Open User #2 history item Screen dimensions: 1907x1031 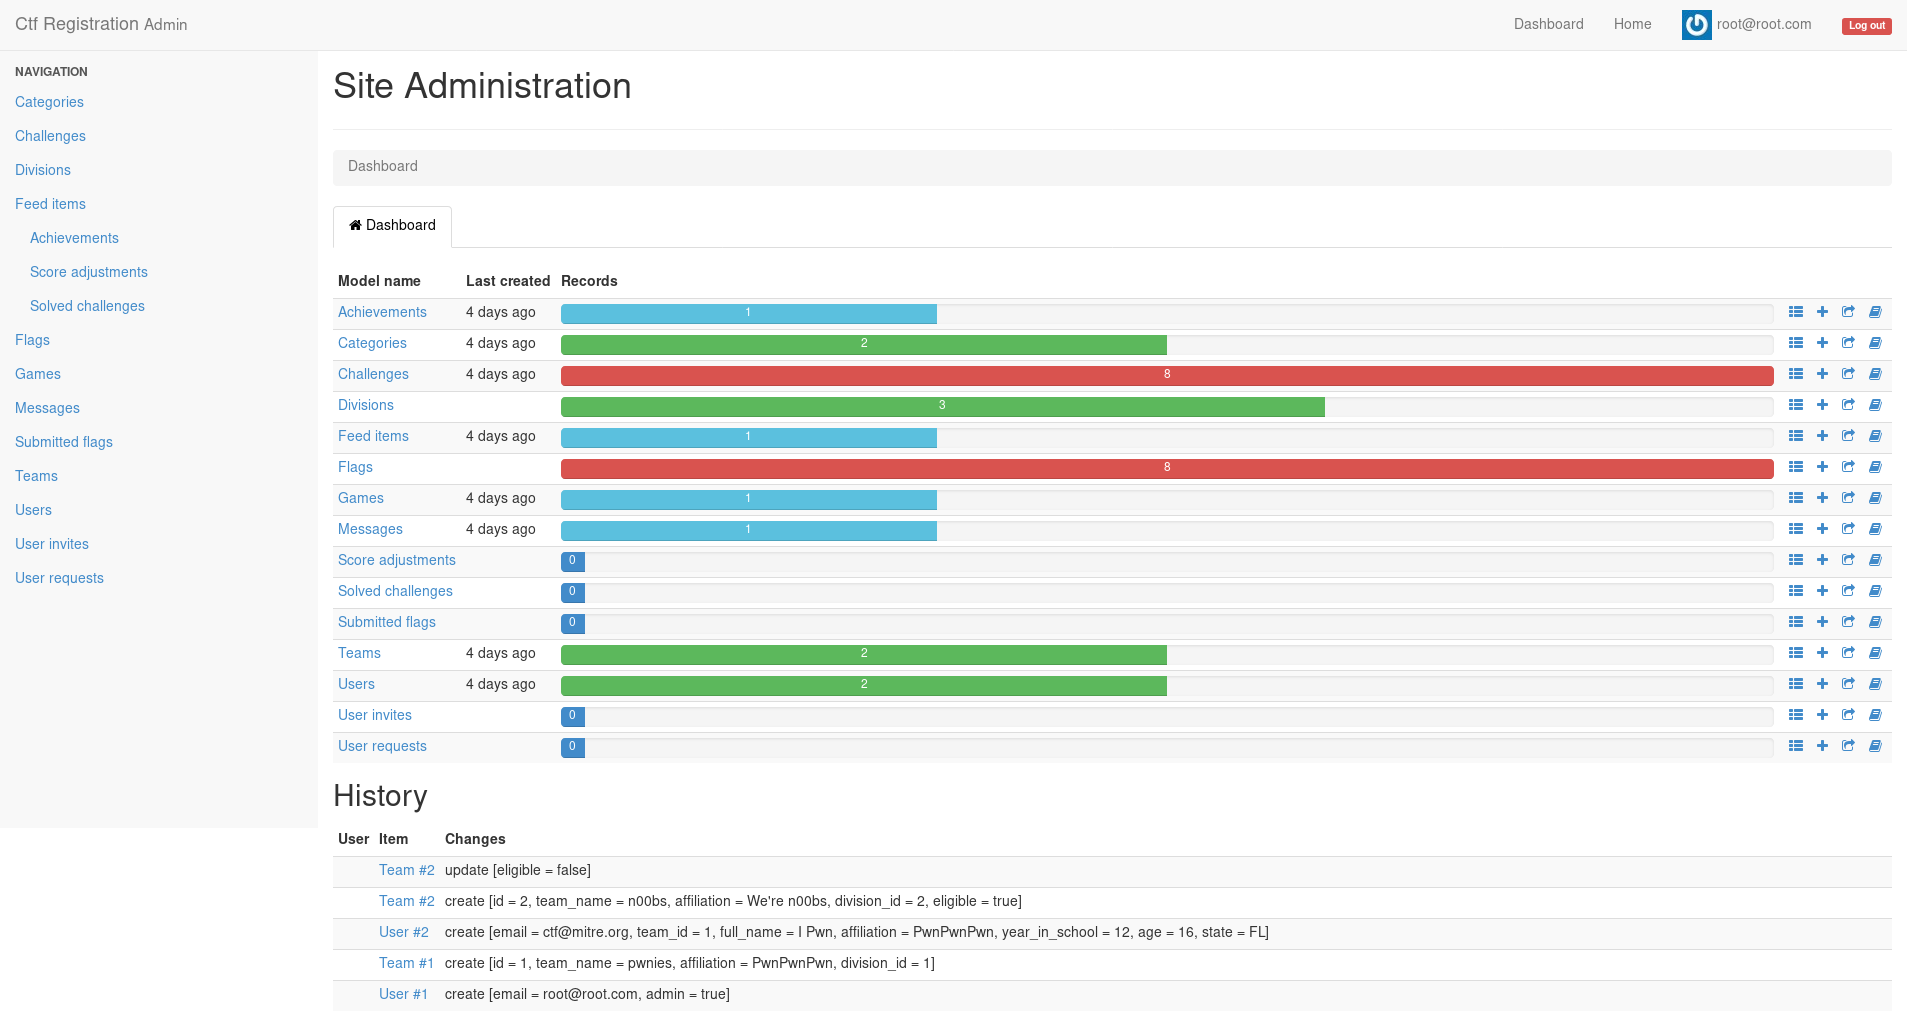tap(404, 932)
